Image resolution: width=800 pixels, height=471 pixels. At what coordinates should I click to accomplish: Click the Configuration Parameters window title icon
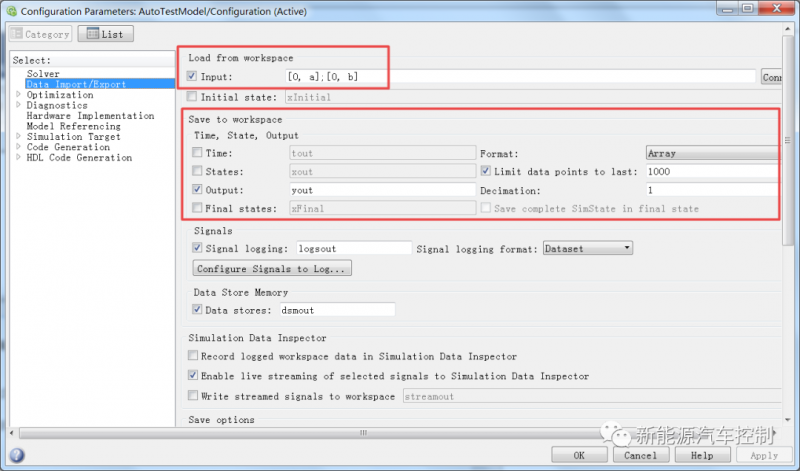(x=10, y=9)
